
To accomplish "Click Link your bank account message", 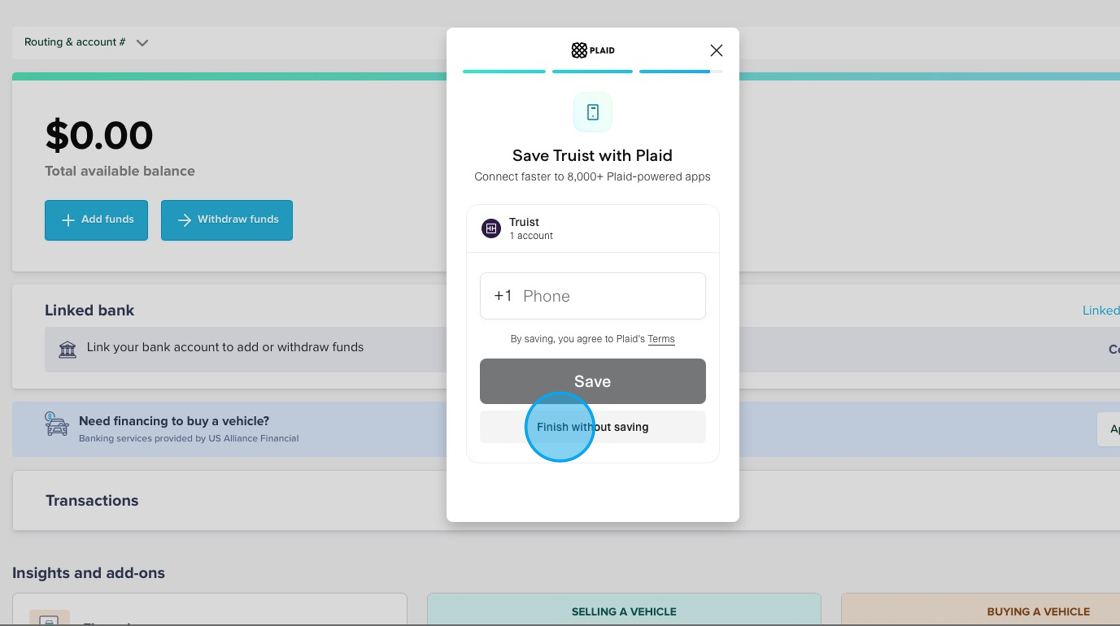I will click(x=225, y=347).
